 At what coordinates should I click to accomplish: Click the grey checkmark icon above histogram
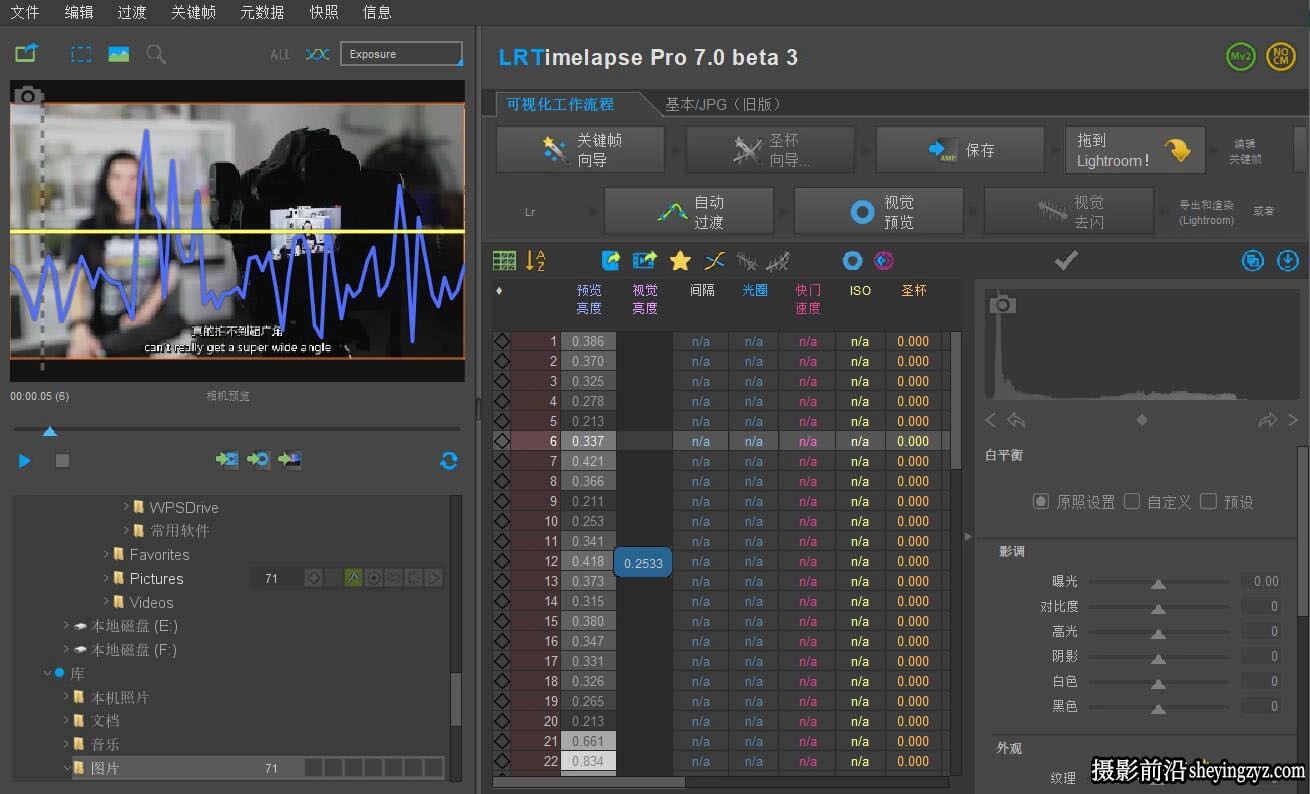coord(1066,261)
